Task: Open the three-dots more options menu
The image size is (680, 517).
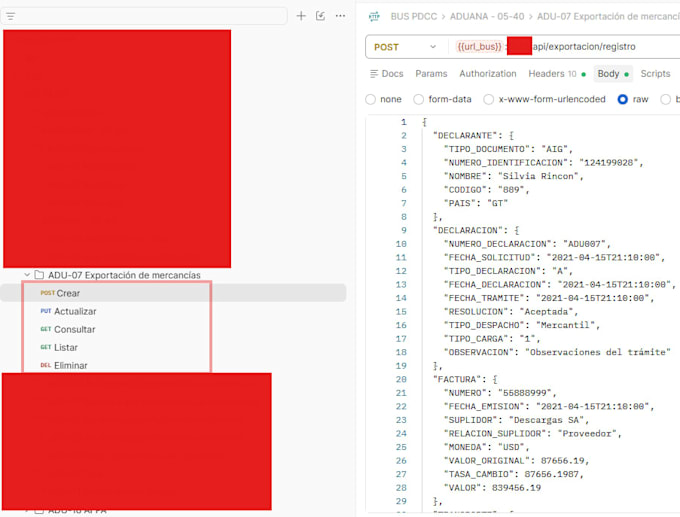Action: [x=340, y=16]
